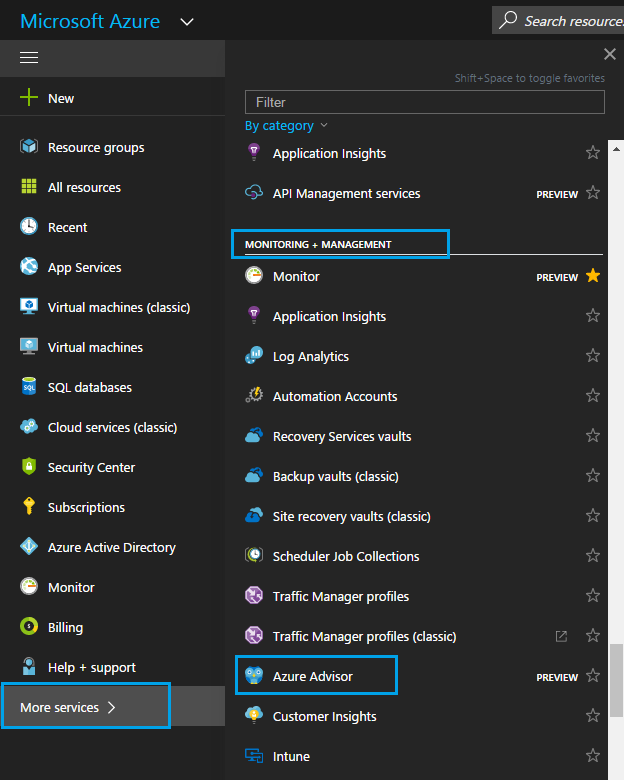The width and height of the screenshot is (624, 780).
Task: Favorite Azure Advisor with its star
Action: click(593, 677)
